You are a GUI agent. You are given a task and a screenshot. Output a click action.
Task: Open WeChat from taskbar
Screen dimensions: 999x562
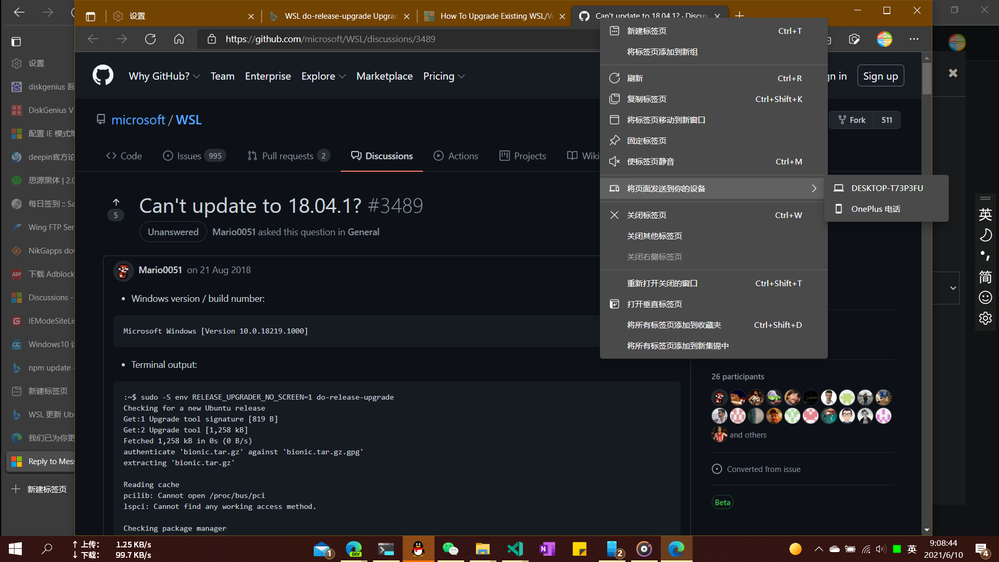coord(450,549)
